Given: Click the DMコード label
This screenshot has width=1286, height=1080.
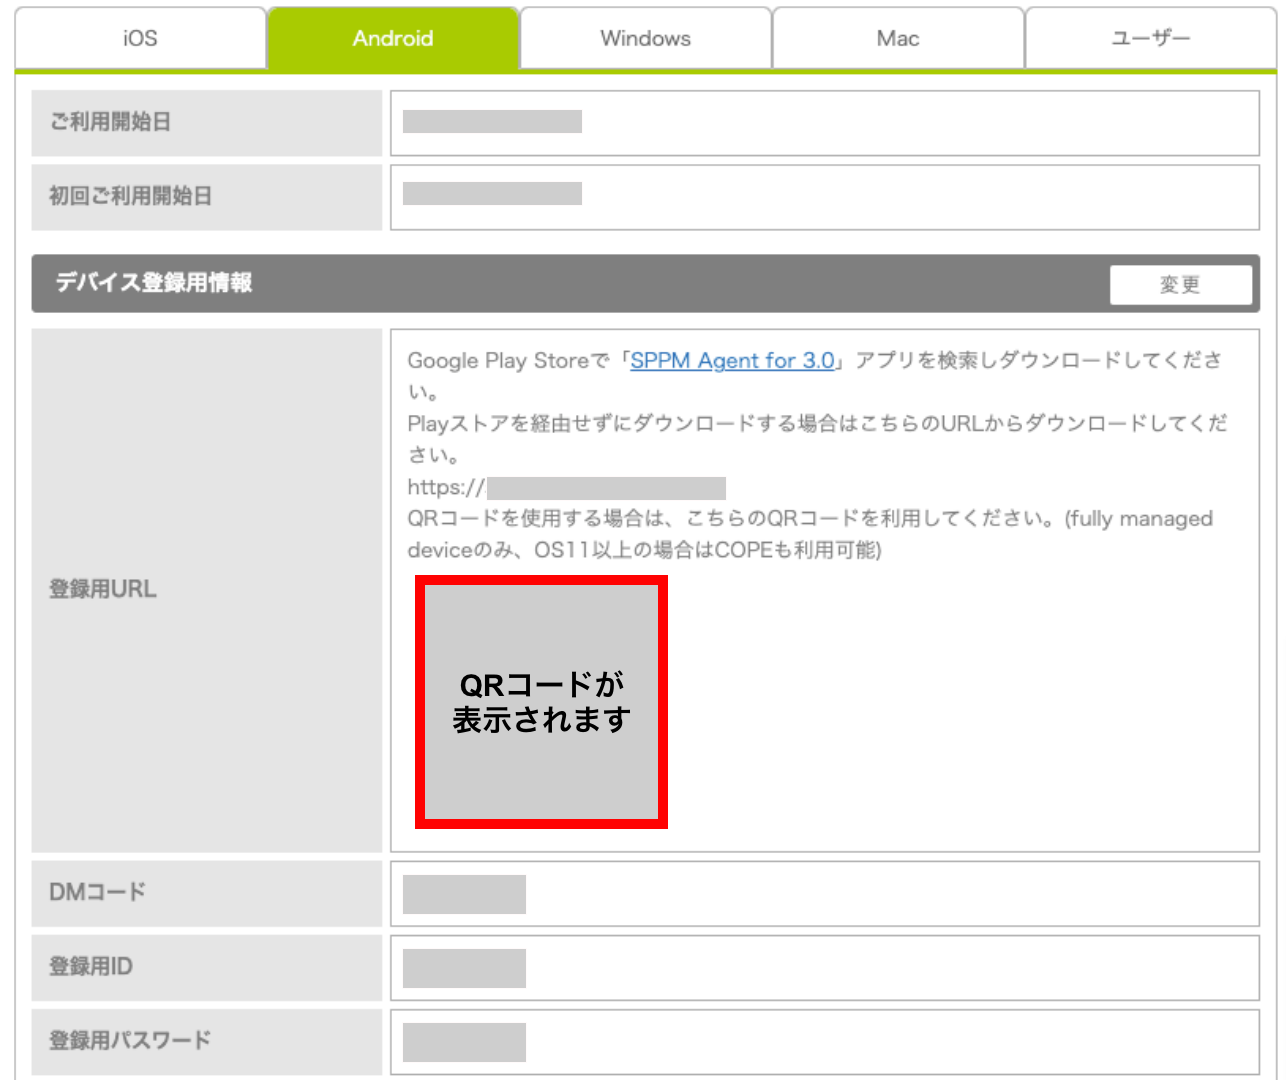Looking at the screenshot, I should [98, 892].
